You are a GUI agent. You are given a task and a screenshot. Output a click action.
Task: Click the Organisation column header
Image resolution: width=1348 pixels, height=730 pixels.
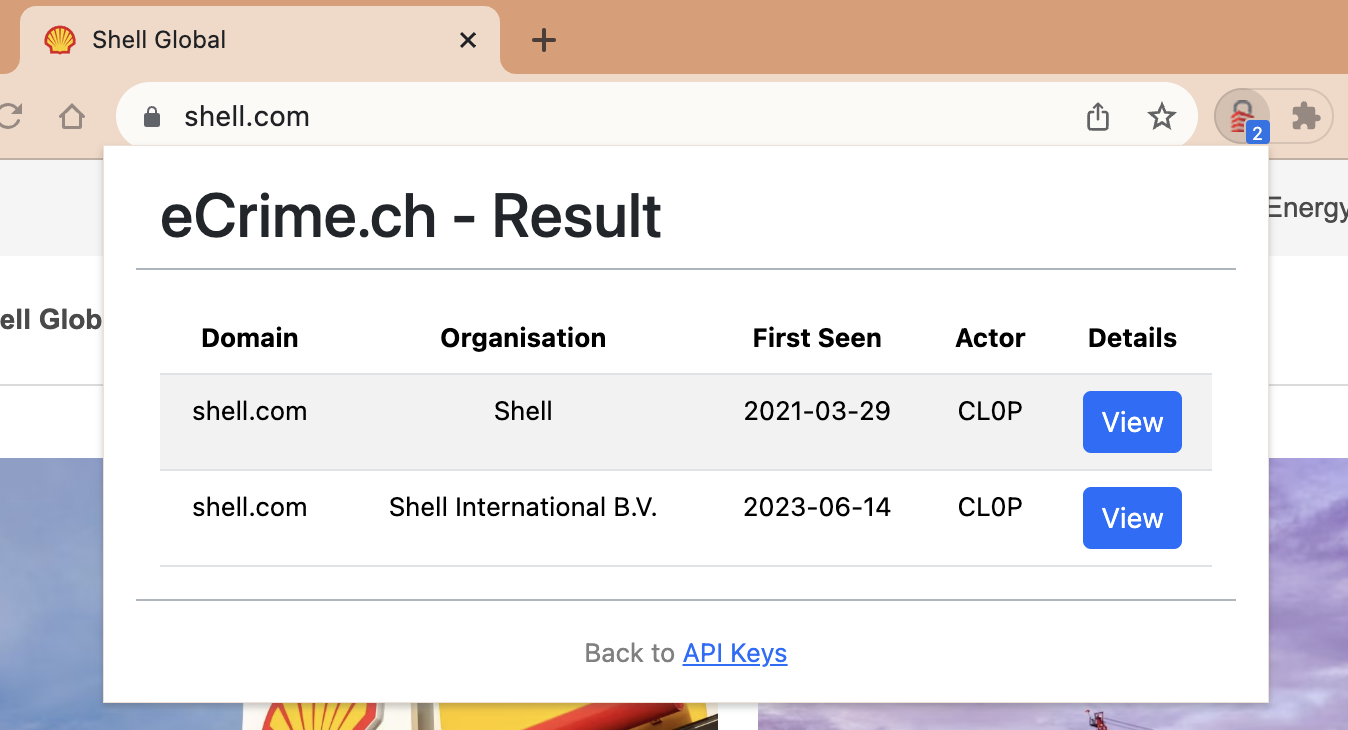(x=523, y=338)
